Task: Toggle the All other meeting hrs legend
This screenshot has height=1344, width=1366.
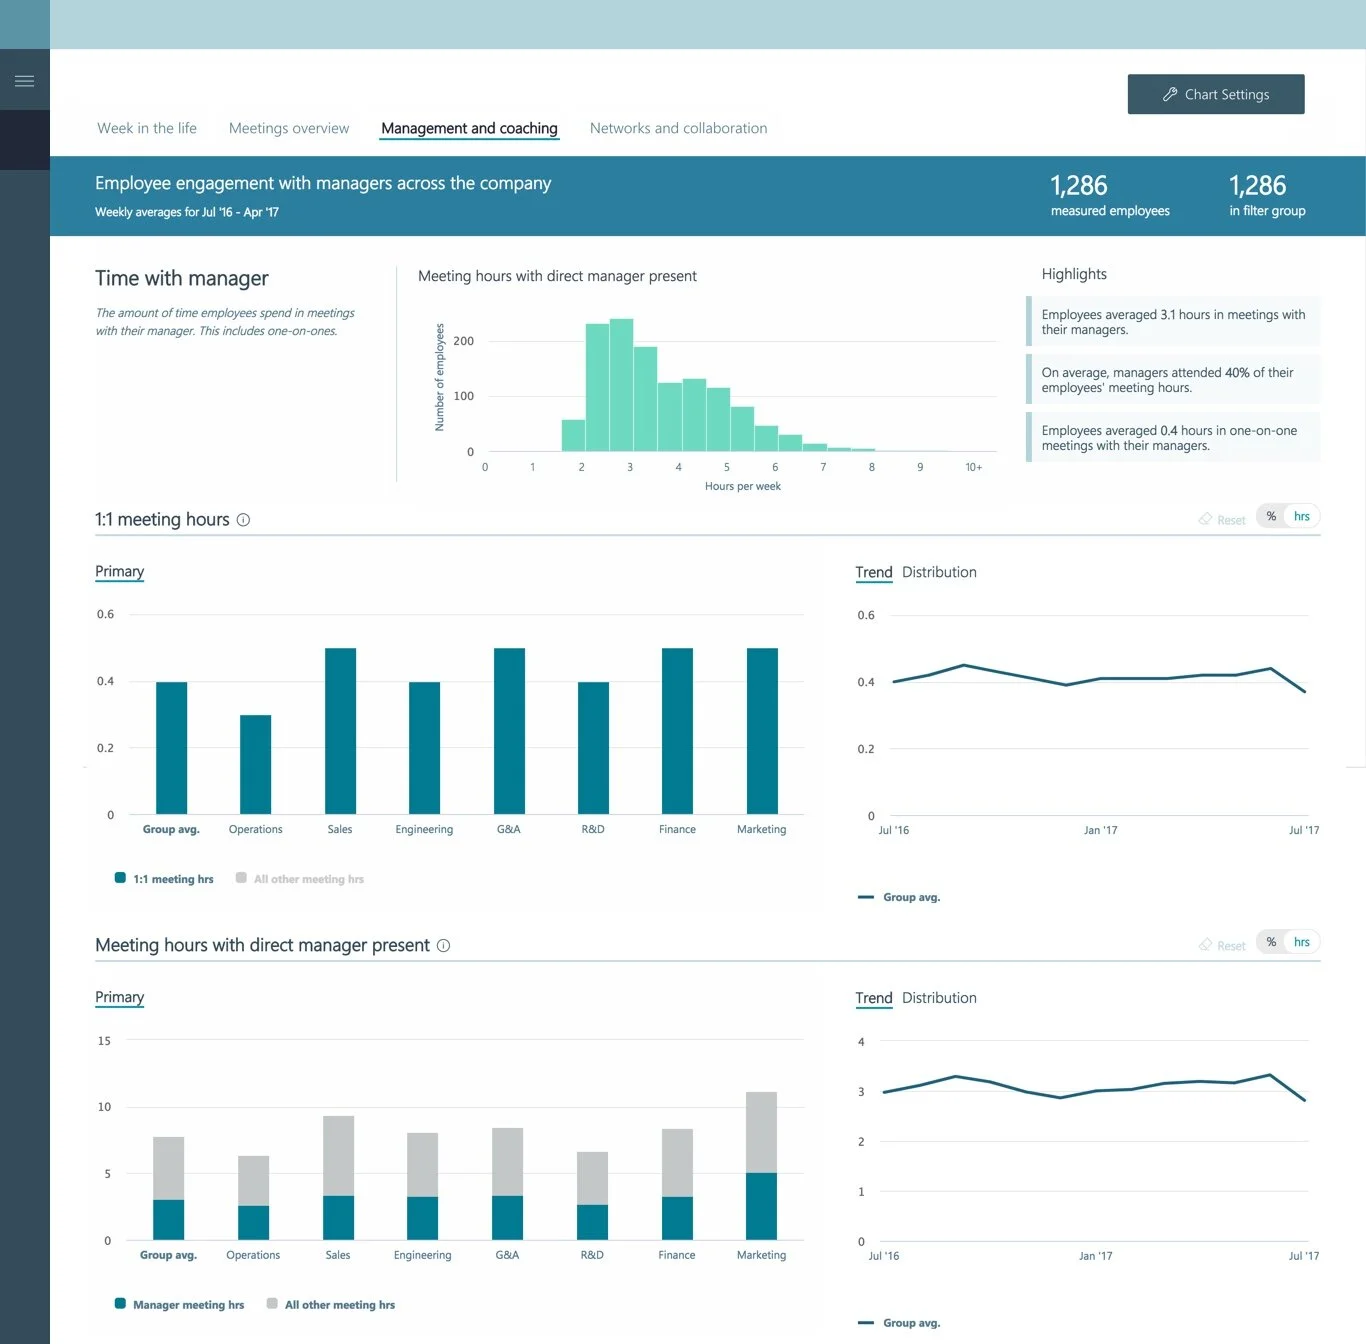Action: pos(241,878)
